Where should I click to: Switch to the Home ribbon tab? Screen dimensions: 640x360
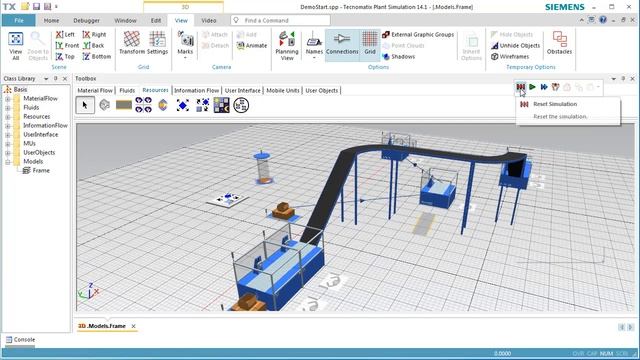tap(51, 20)
